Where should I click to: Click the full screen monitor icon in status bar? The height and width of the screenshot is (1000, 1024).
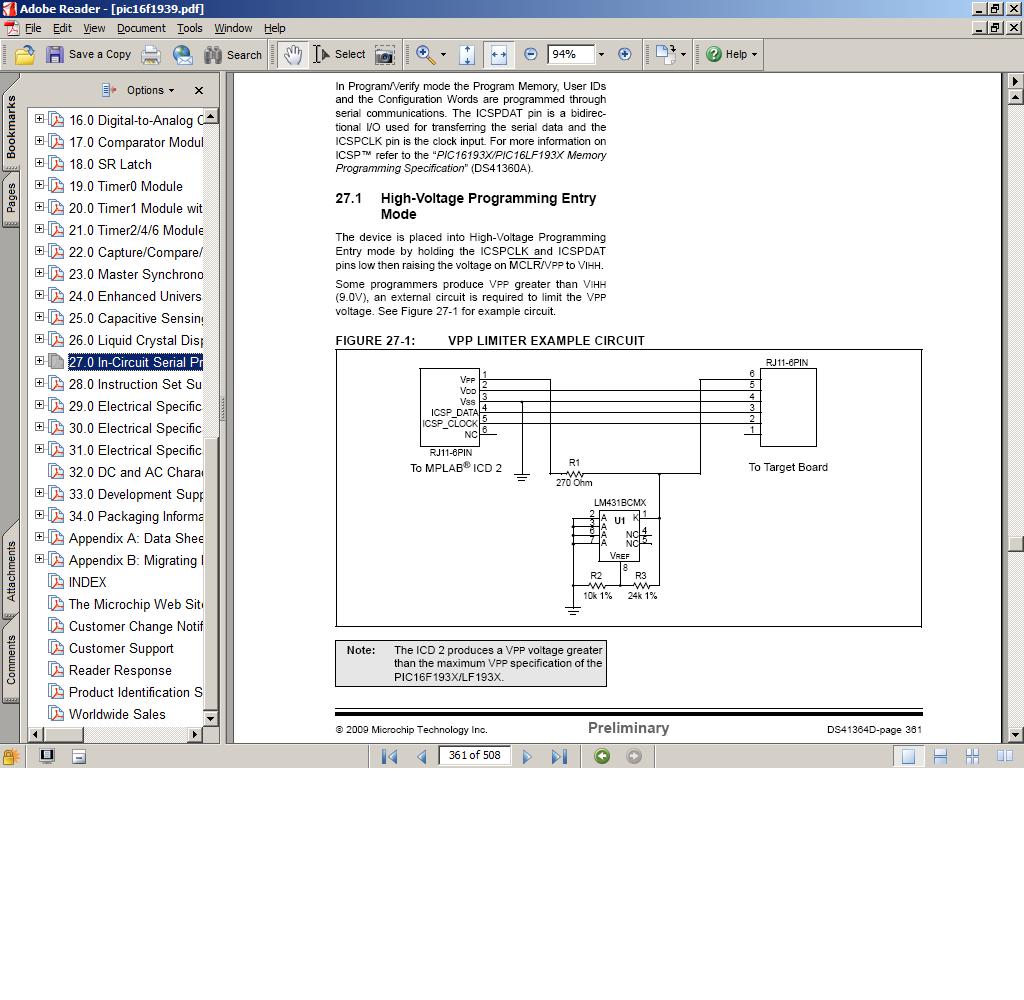(x=47, y=756)
